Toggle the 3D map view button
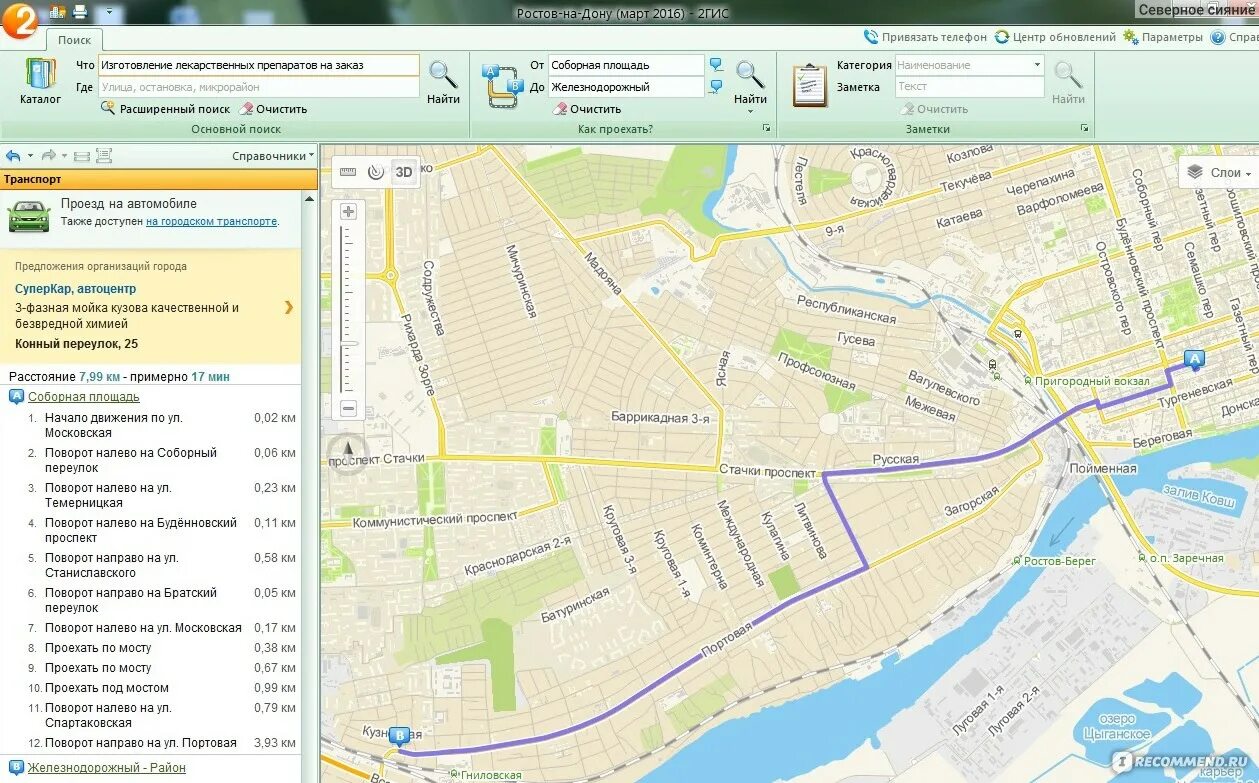Viewport: 1259px width, 783px height. pyautogui.click(x=404, y=171)
